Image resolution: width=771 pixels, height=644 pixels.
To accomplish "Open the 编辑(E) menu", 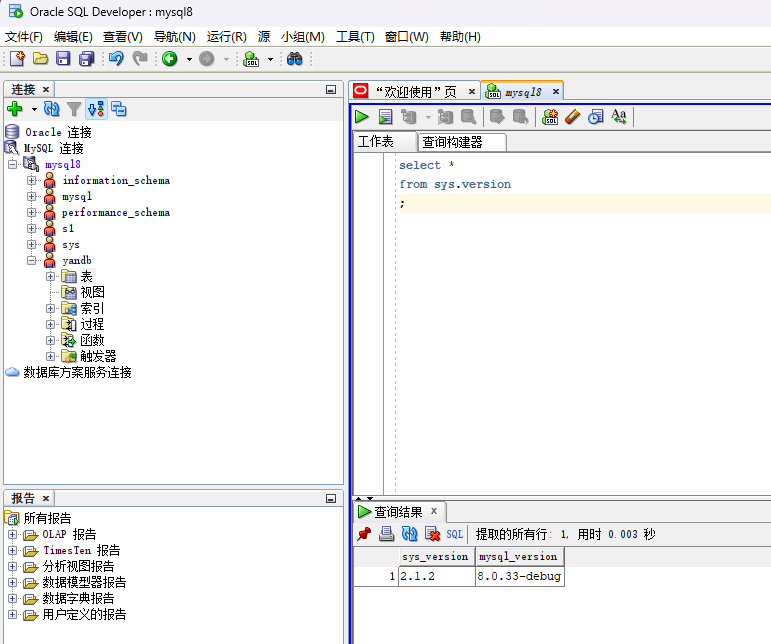I will pyautogui.click(x=73, y=37).
